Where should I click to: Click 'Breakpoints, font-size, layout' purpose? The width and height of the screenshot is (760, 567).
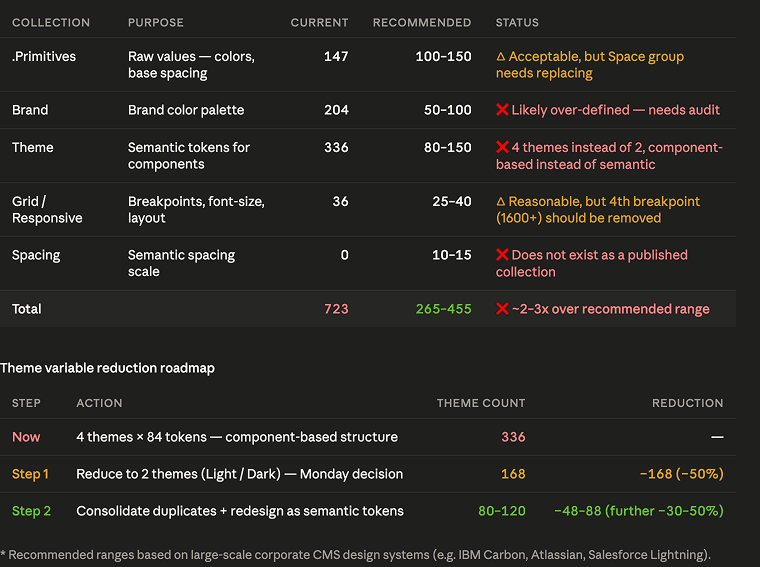coord(196,209)
